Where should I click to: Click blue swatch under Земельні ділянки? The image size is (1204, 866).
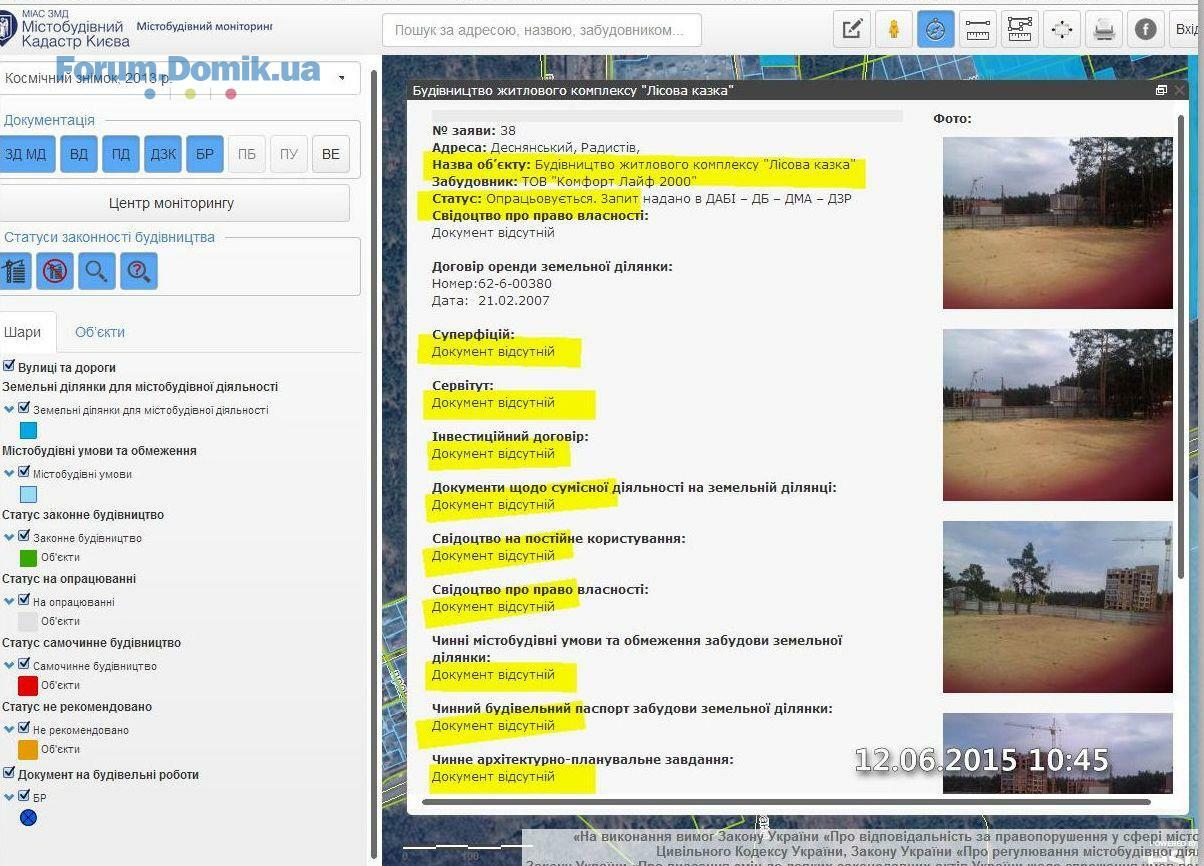29,430
